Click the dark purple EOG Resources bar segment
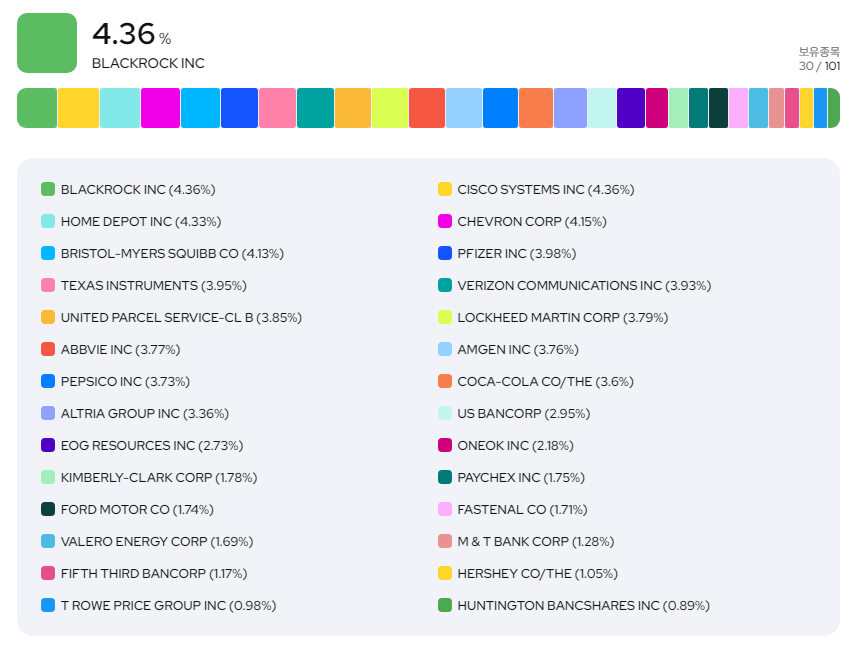This screenshot has height=653, width=859. coord(631,108)
